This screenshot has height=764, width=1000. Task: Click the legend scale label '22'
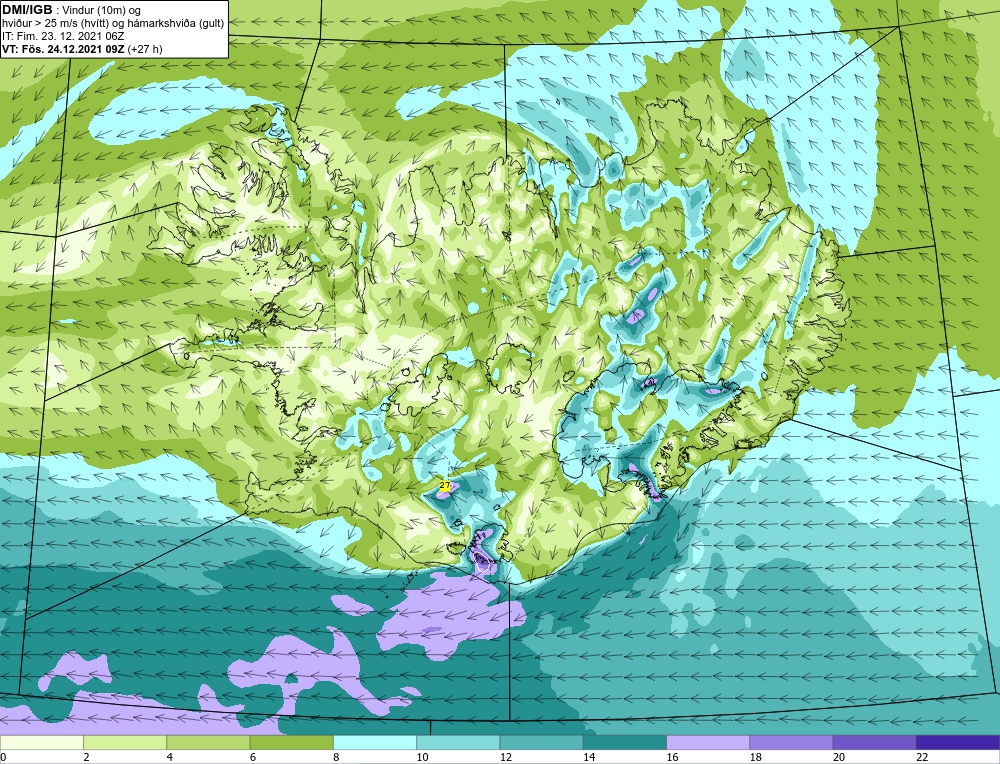click(922, 757)
